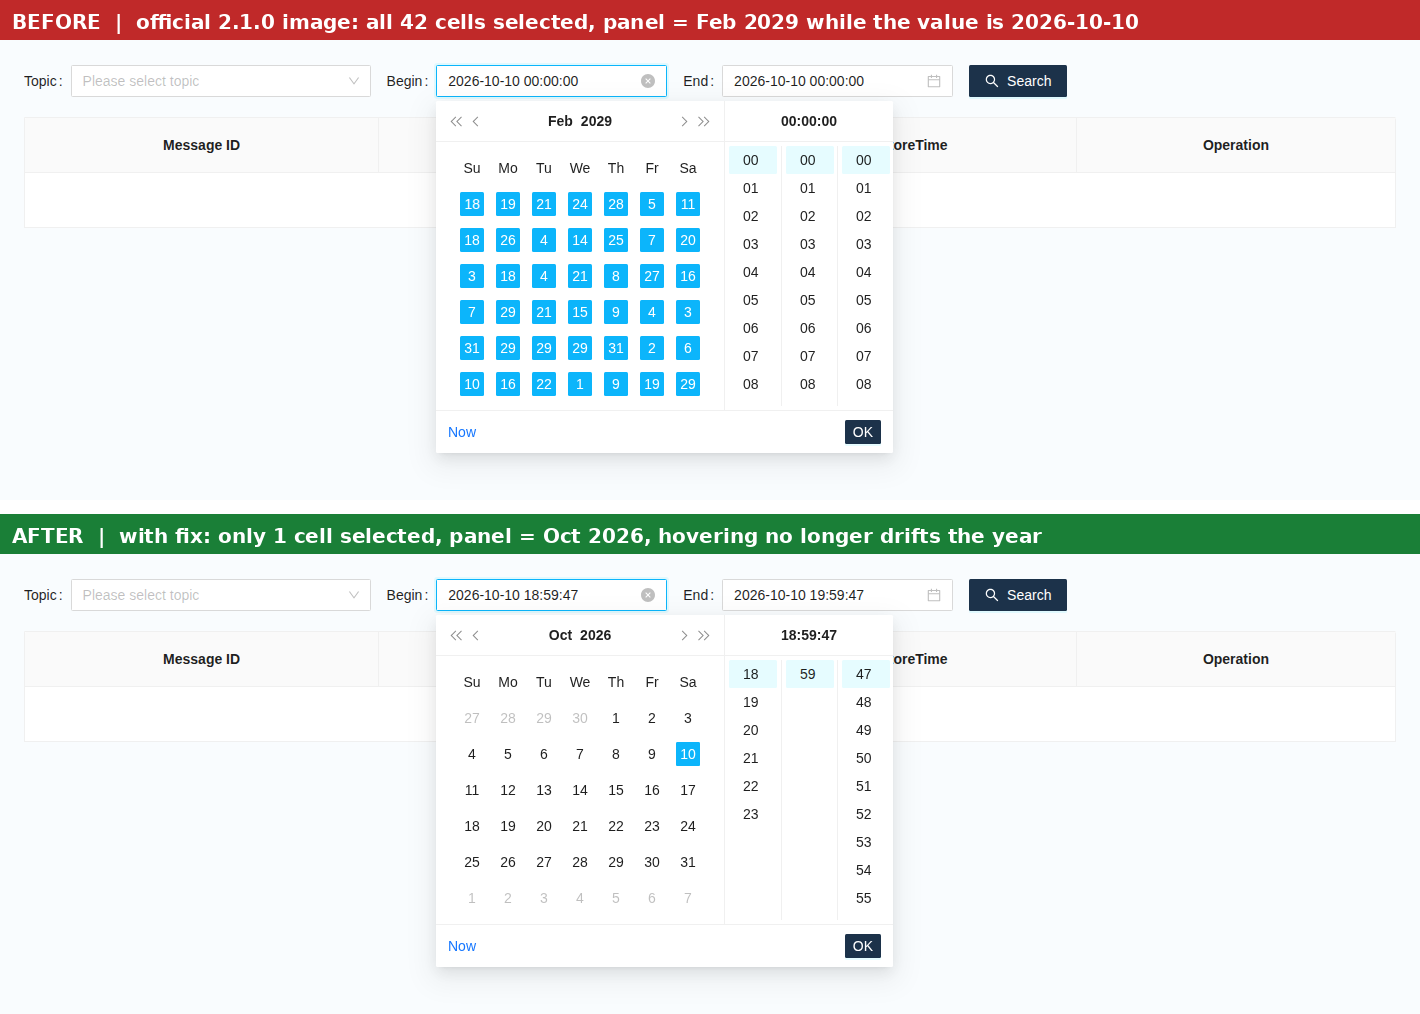Click Now link in Oct 2026 picker
The height and width of the screenshot is (1014, 1420).
coord(462,946)
